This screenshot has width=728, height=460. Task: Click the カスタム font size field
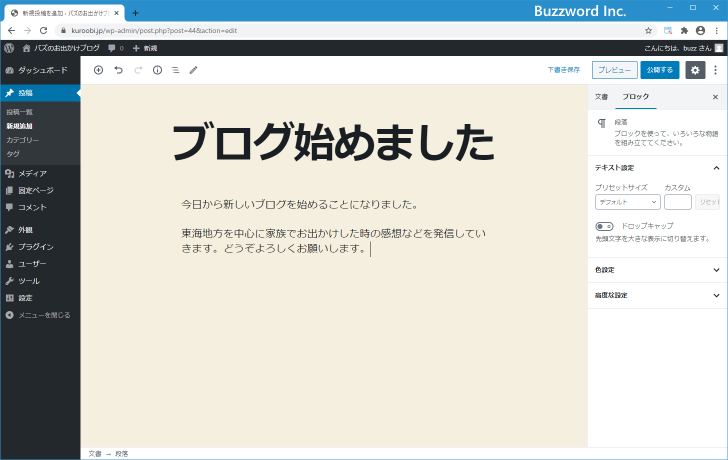point(678,202)
